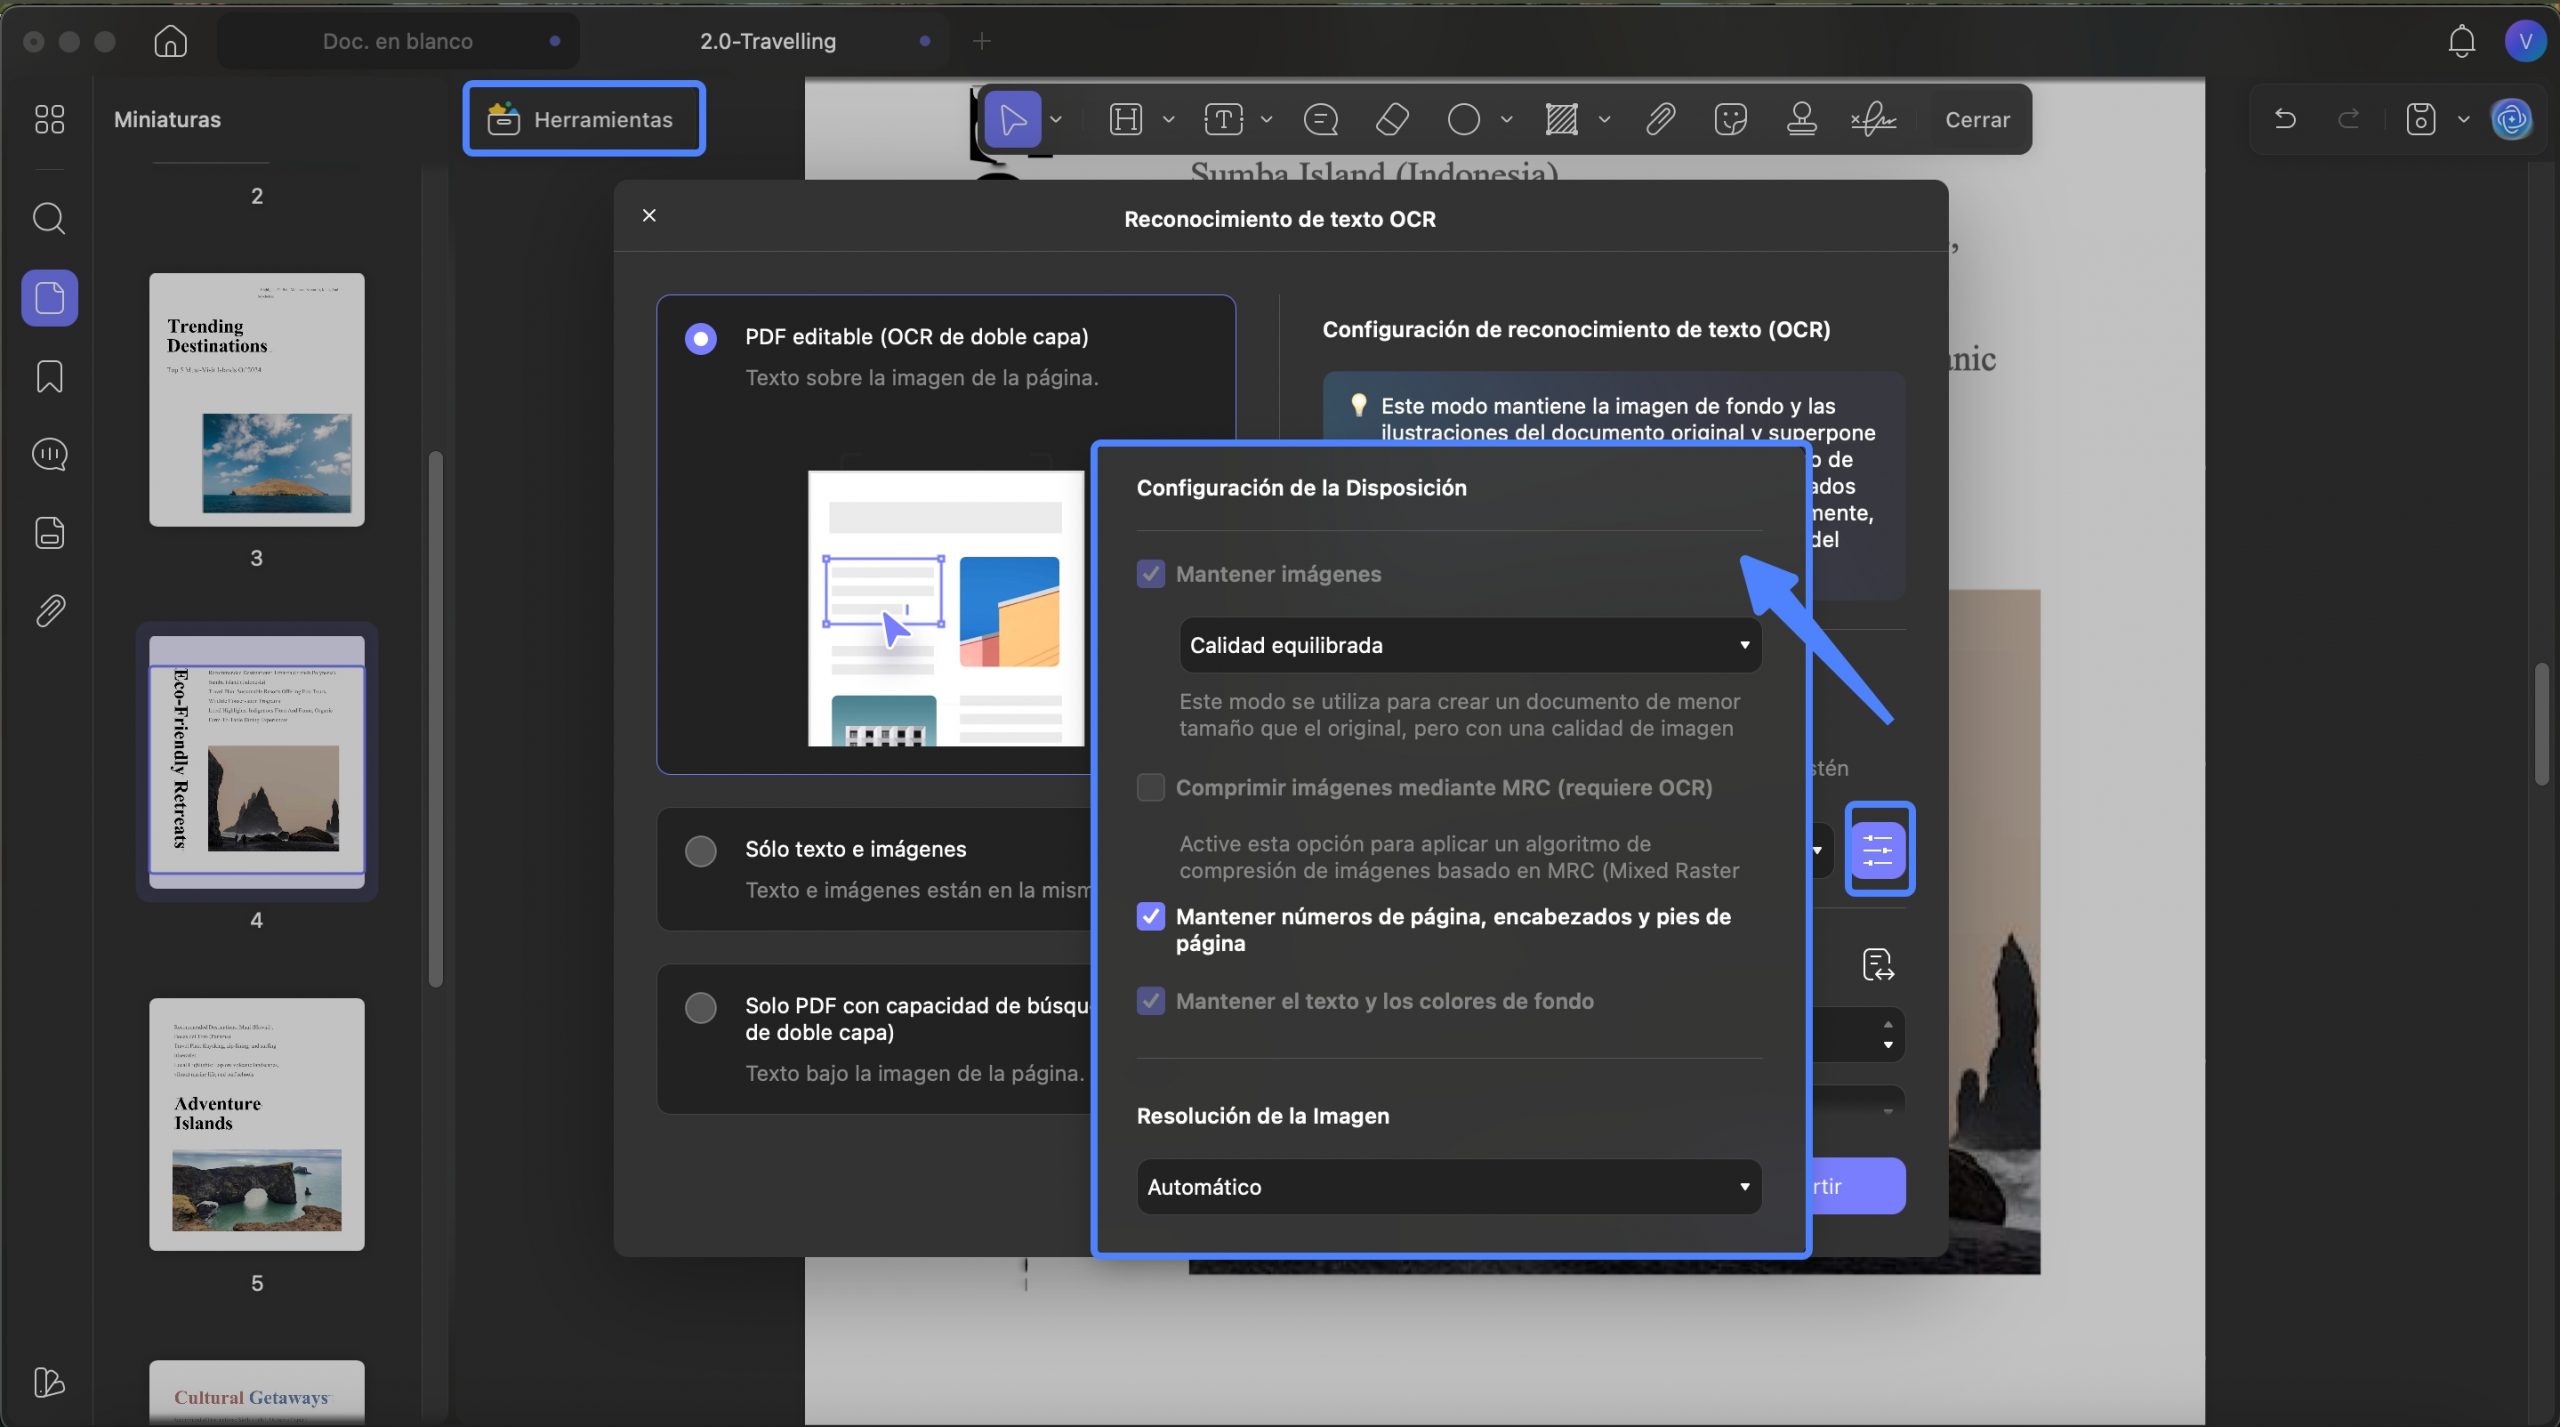Toggle Mantener el texto y colores de fondo
This screenshot has height=1427, width=2560.
pos(1150,1001)
